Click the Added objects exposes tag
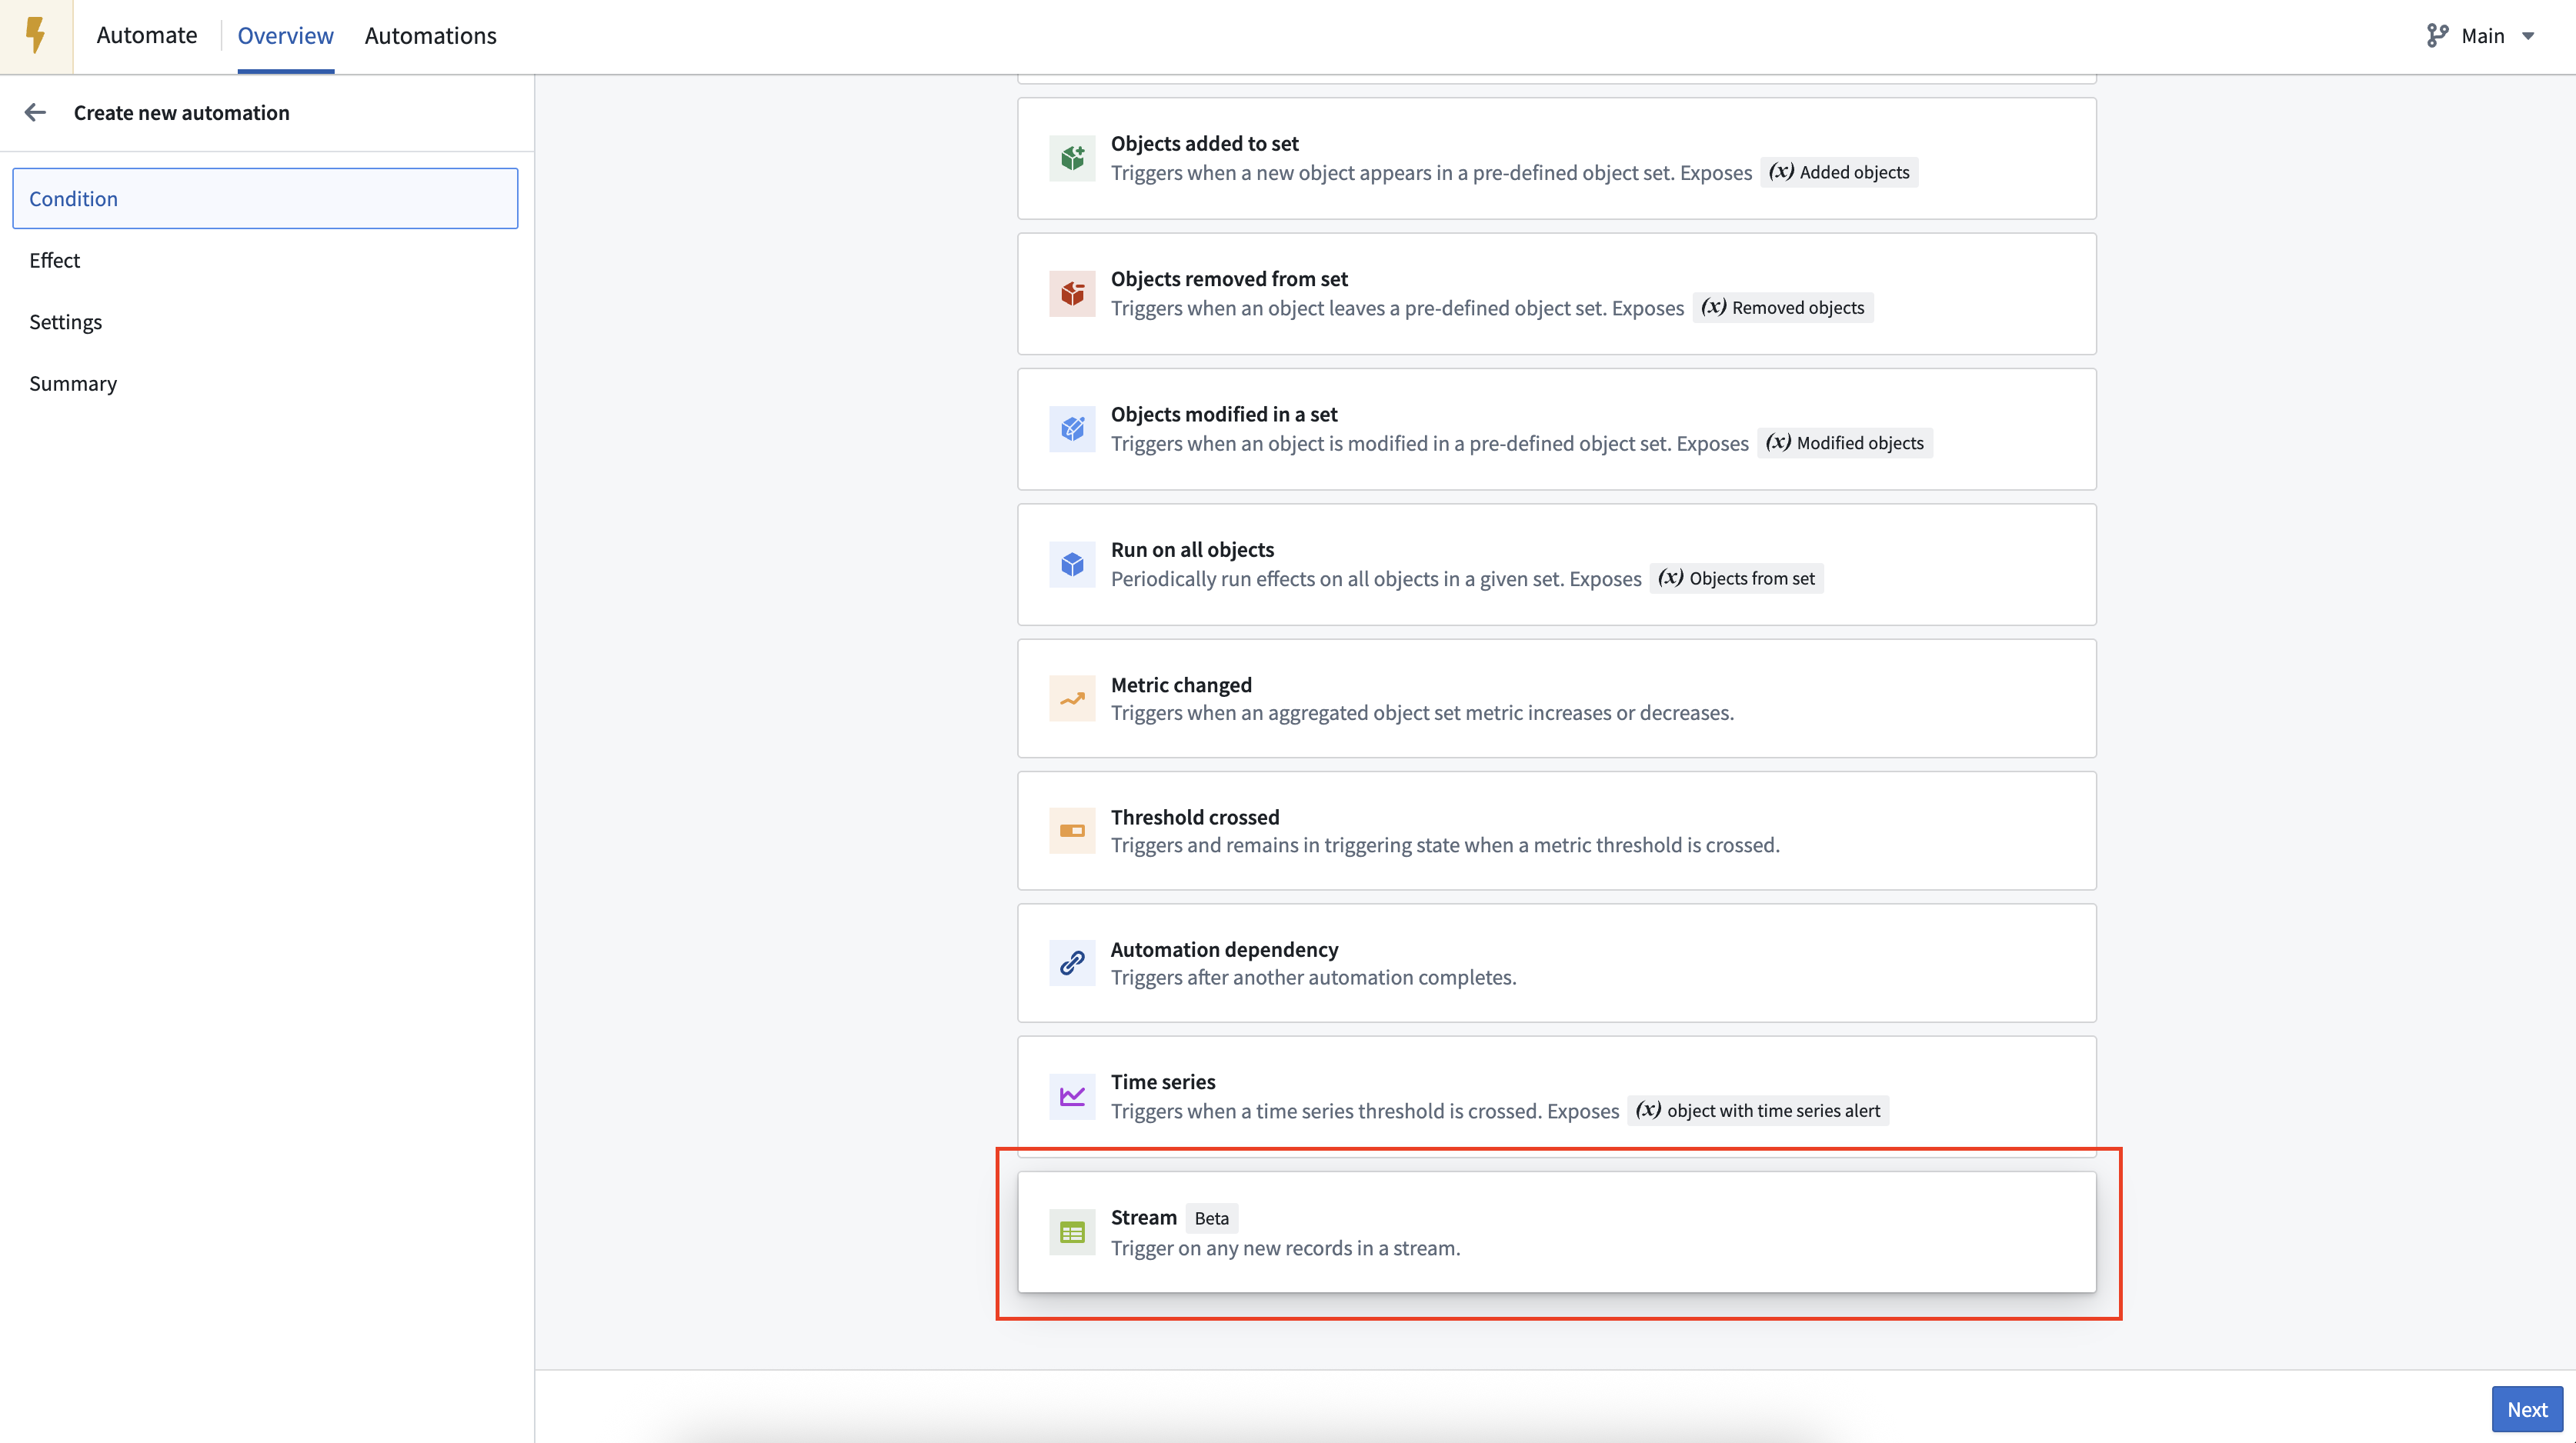 click(1838, 172)
